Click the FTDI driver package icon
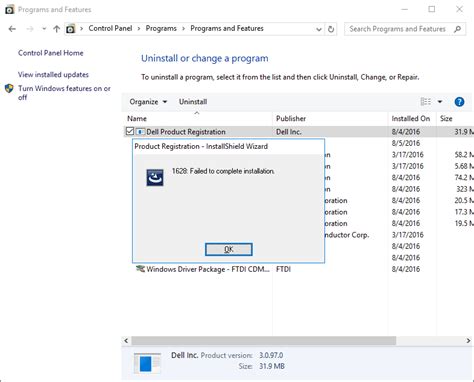 coord(140,269)
